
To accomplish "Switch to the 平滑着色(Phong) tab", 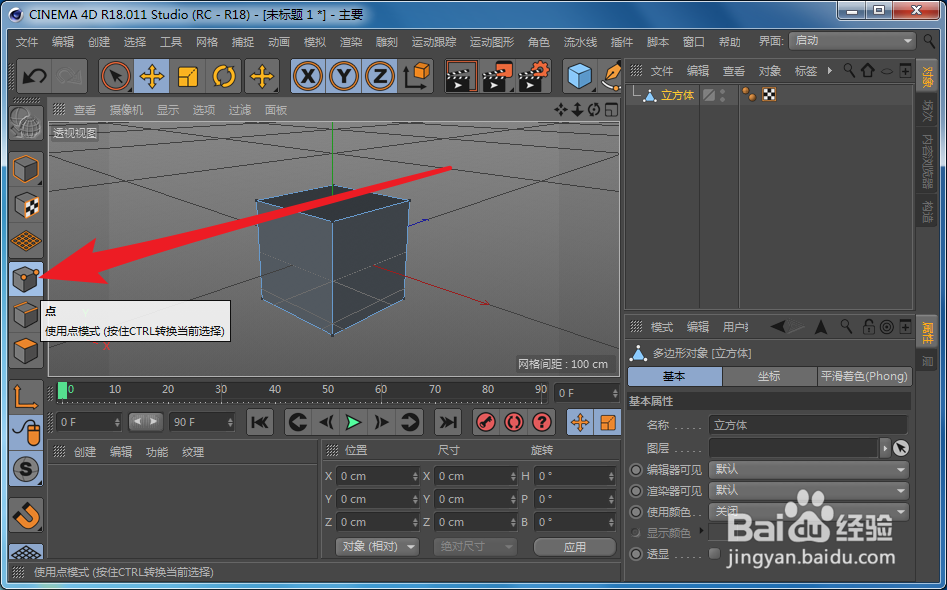I will (864, 376).
